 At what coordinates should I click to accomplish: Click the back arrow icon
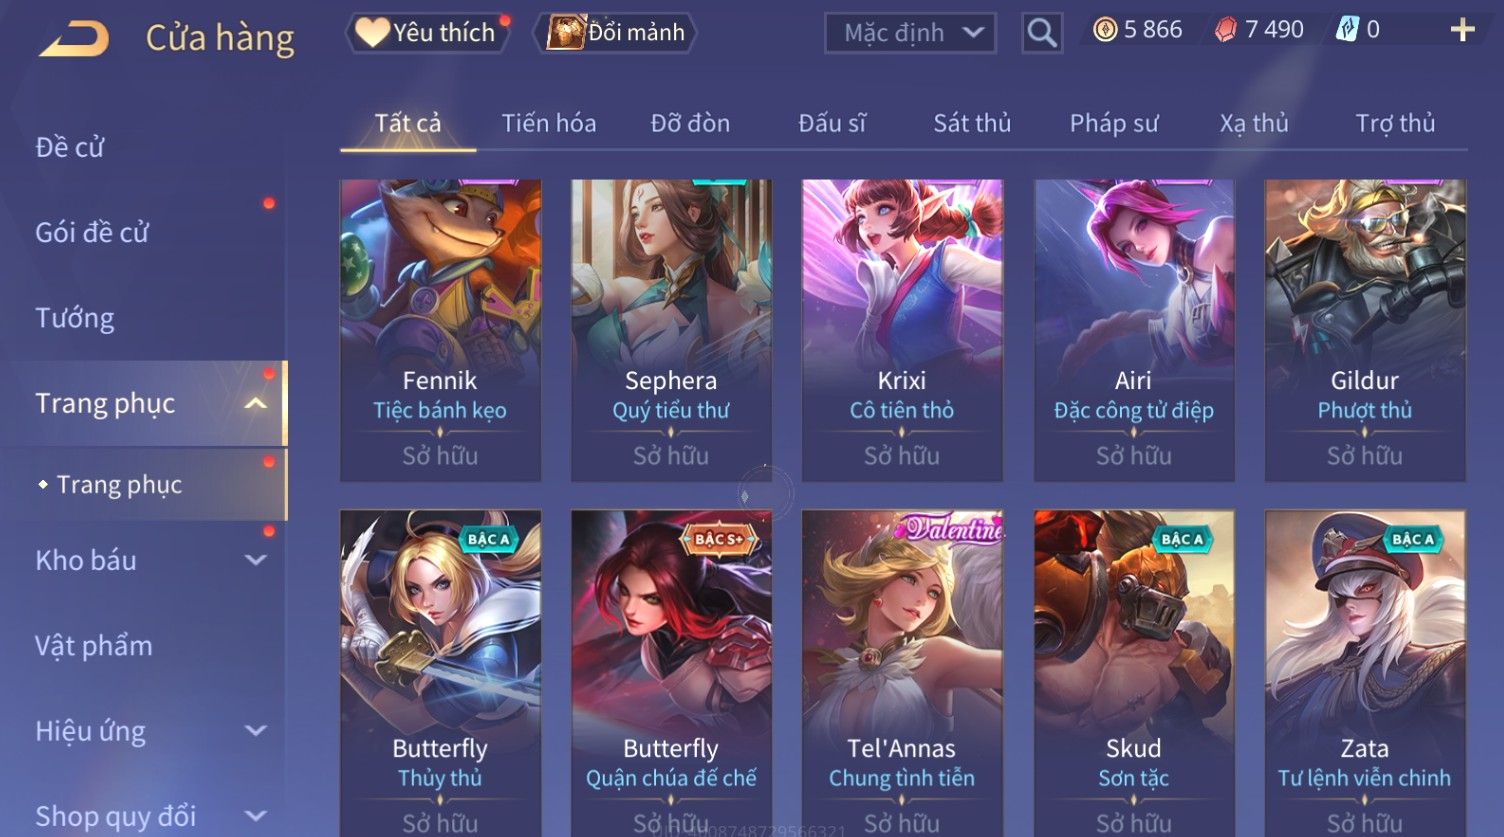point(75,38)
